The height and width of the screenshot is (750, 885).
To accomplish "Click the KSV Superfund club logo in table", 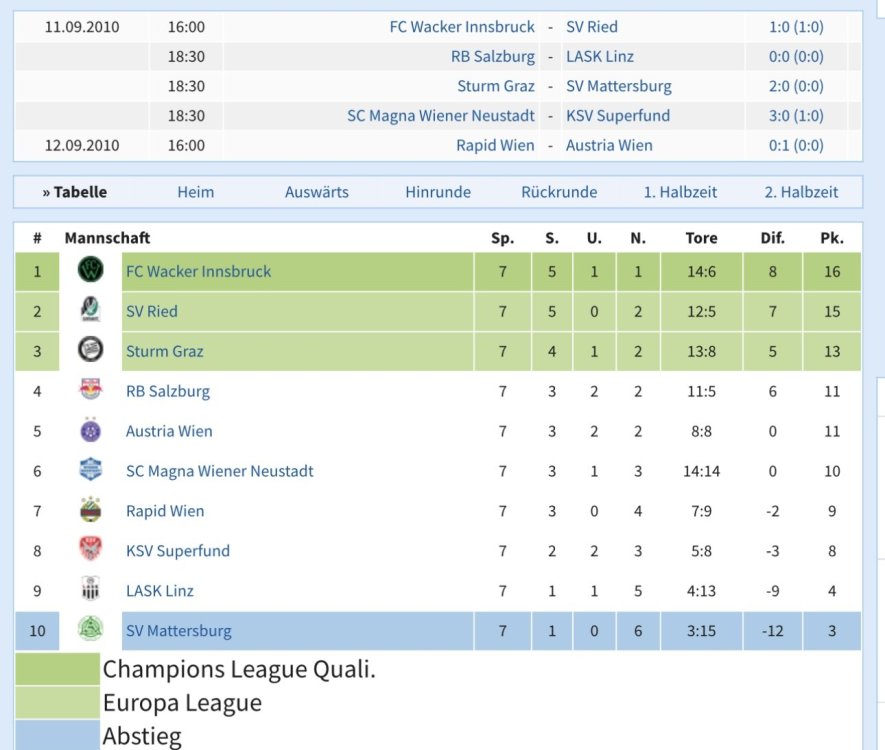I will [x=91, y=551].
